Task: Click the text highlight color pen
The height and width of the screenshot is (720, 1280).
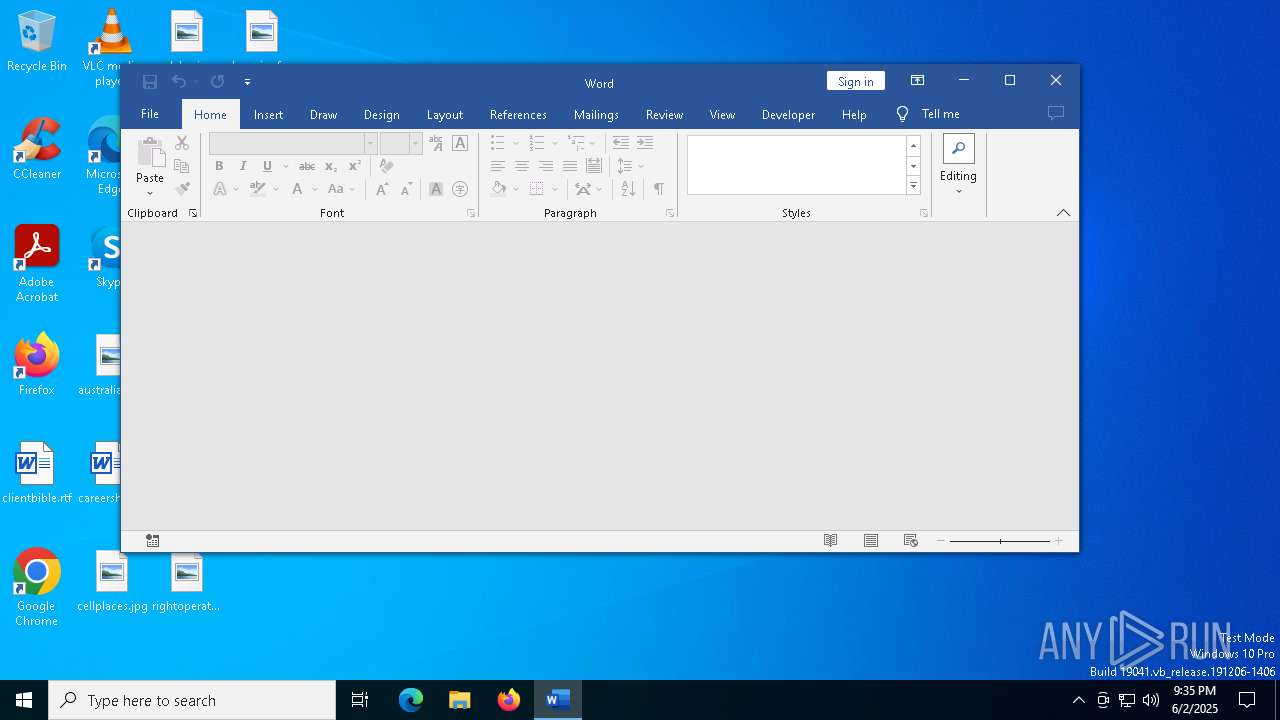Action: (258, 189)
